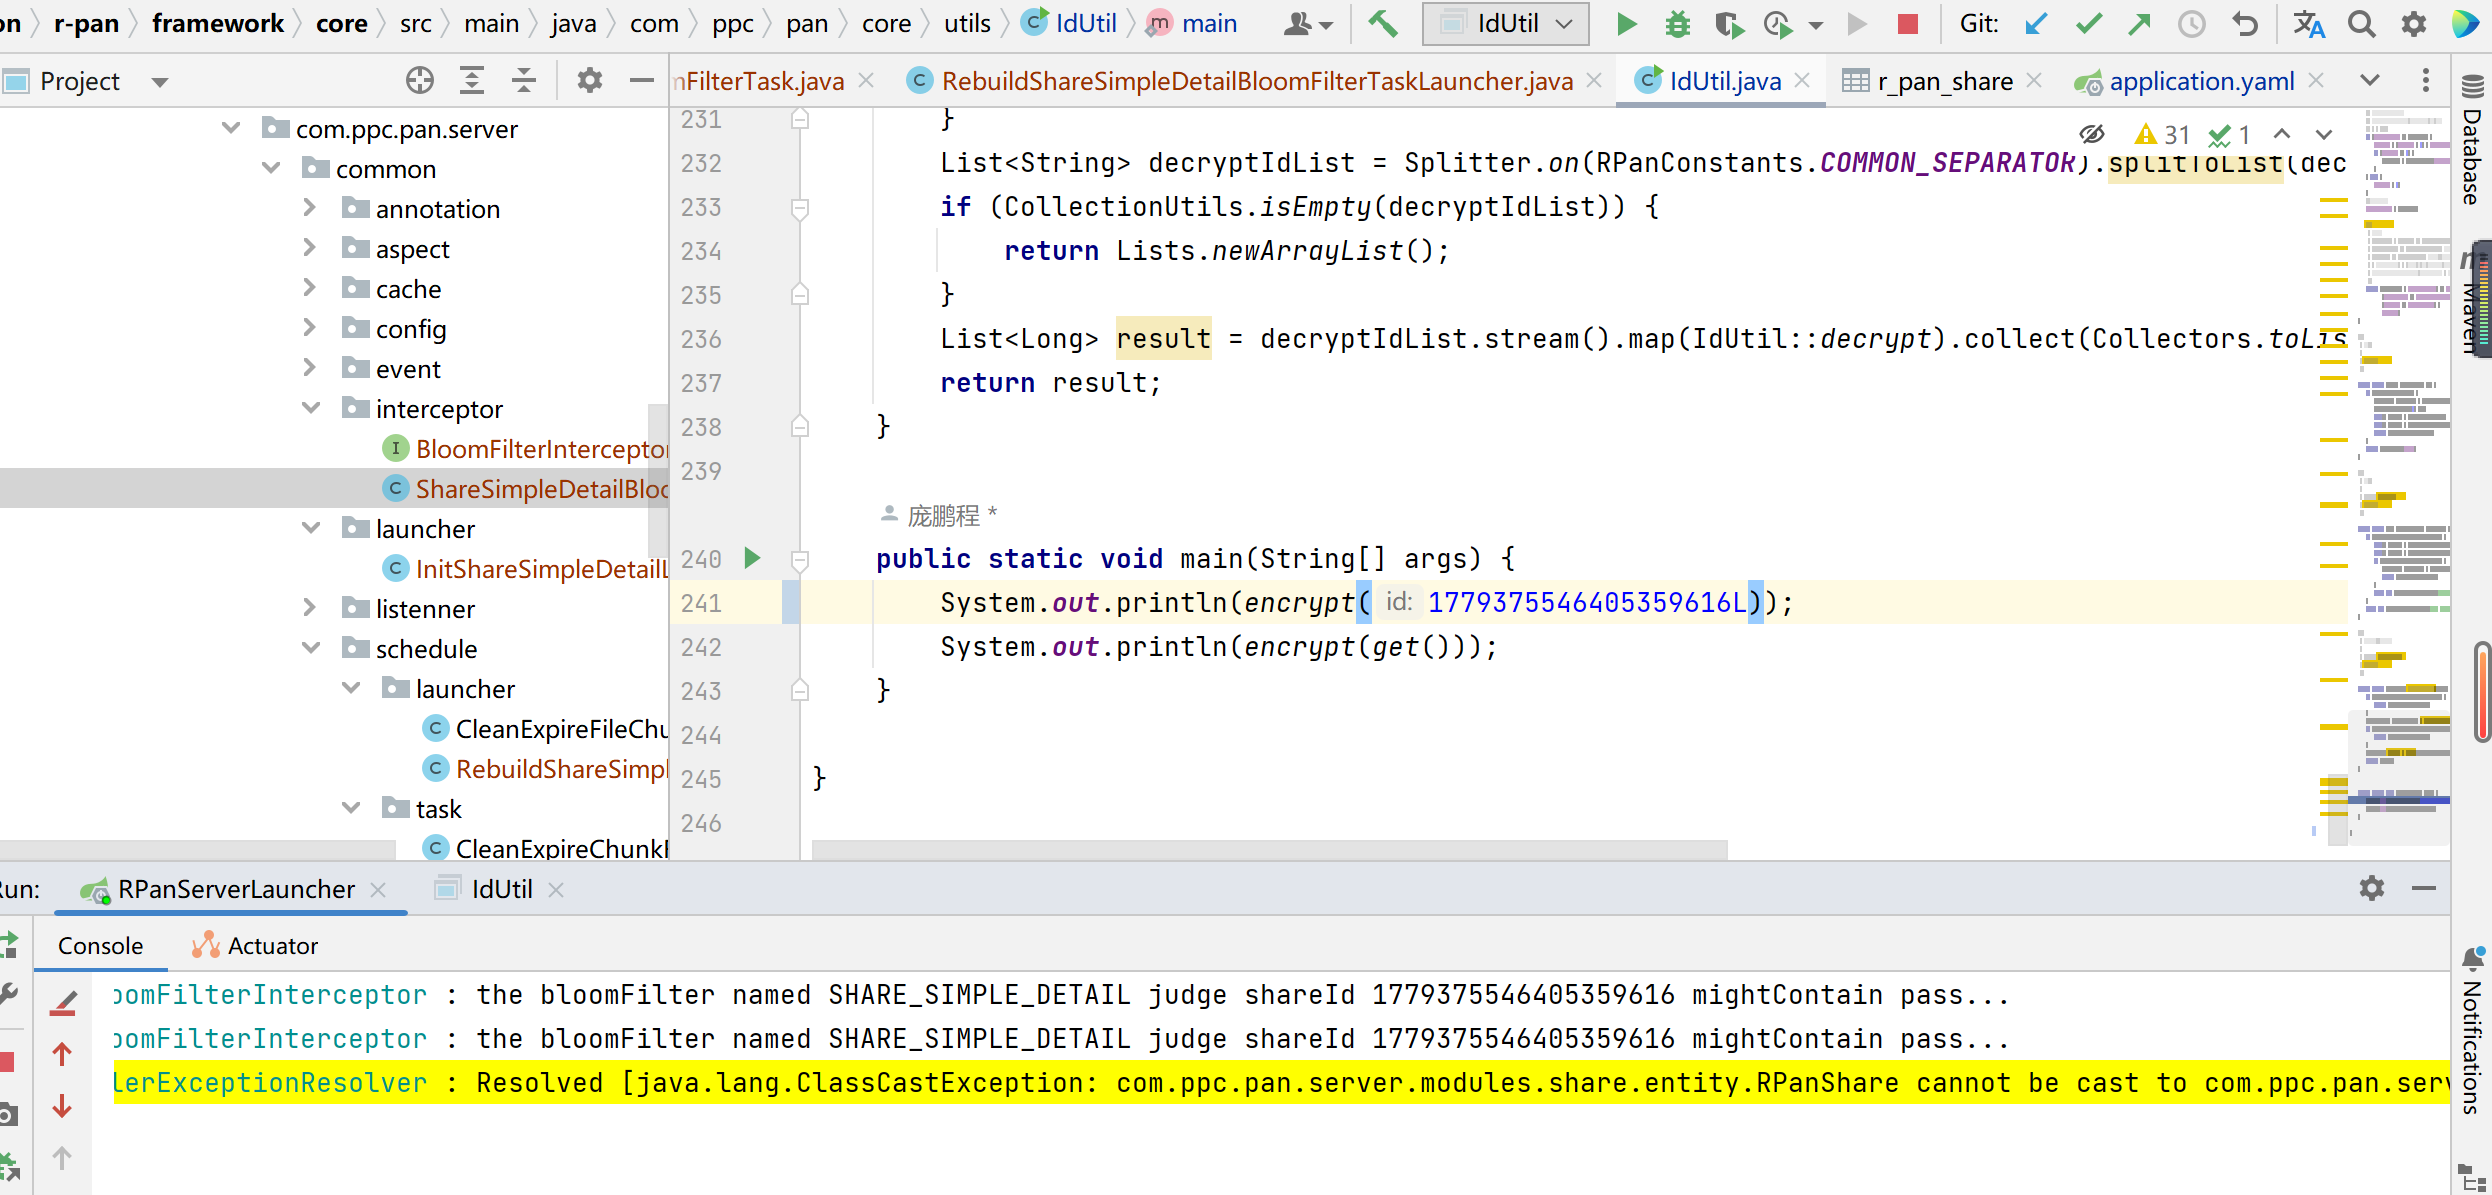Click the Build project hammer icon

pos(1383,23)
